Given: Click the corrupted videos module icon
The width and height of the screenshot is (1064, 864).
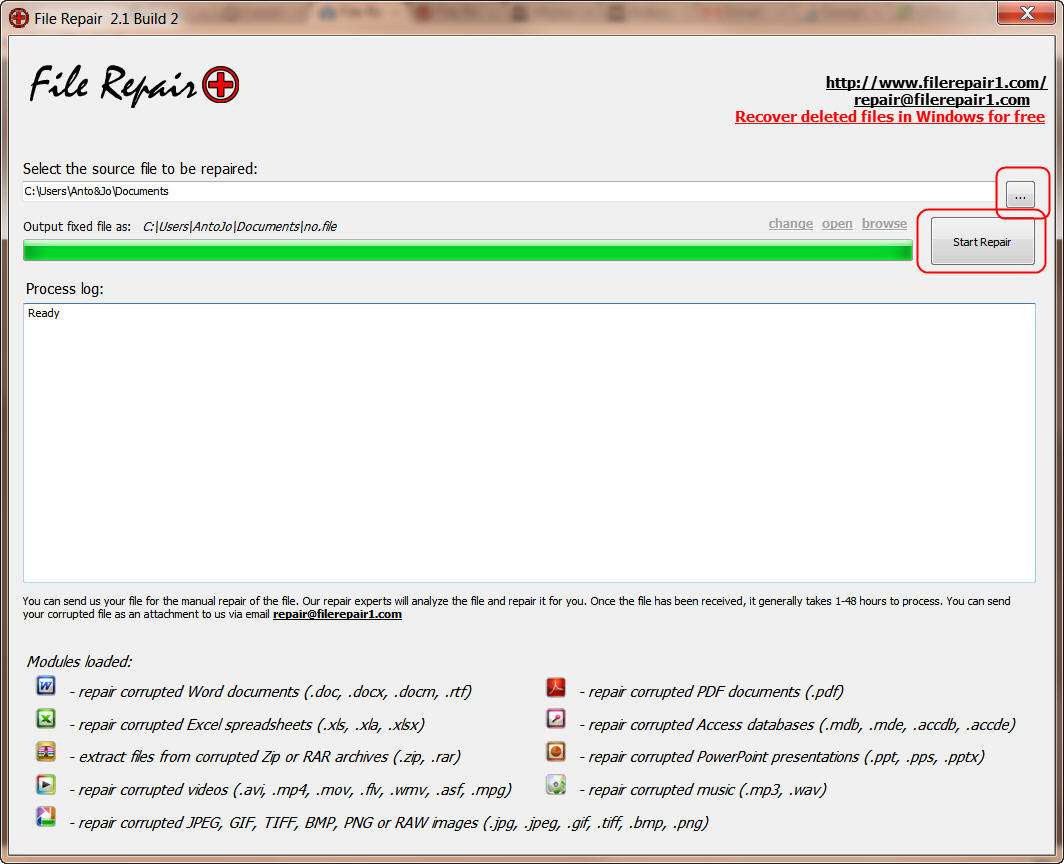Looking at the screenshot, I should (45, 785).
